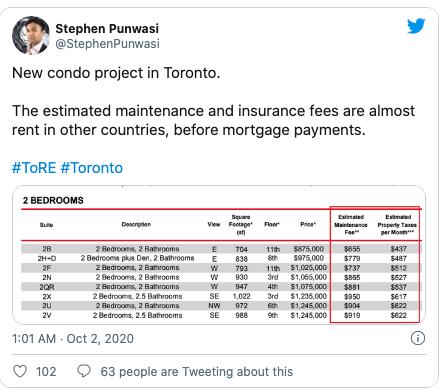439x392 pixels.
Task: Click the speech bubble reply icon
Action: point(84,371)
